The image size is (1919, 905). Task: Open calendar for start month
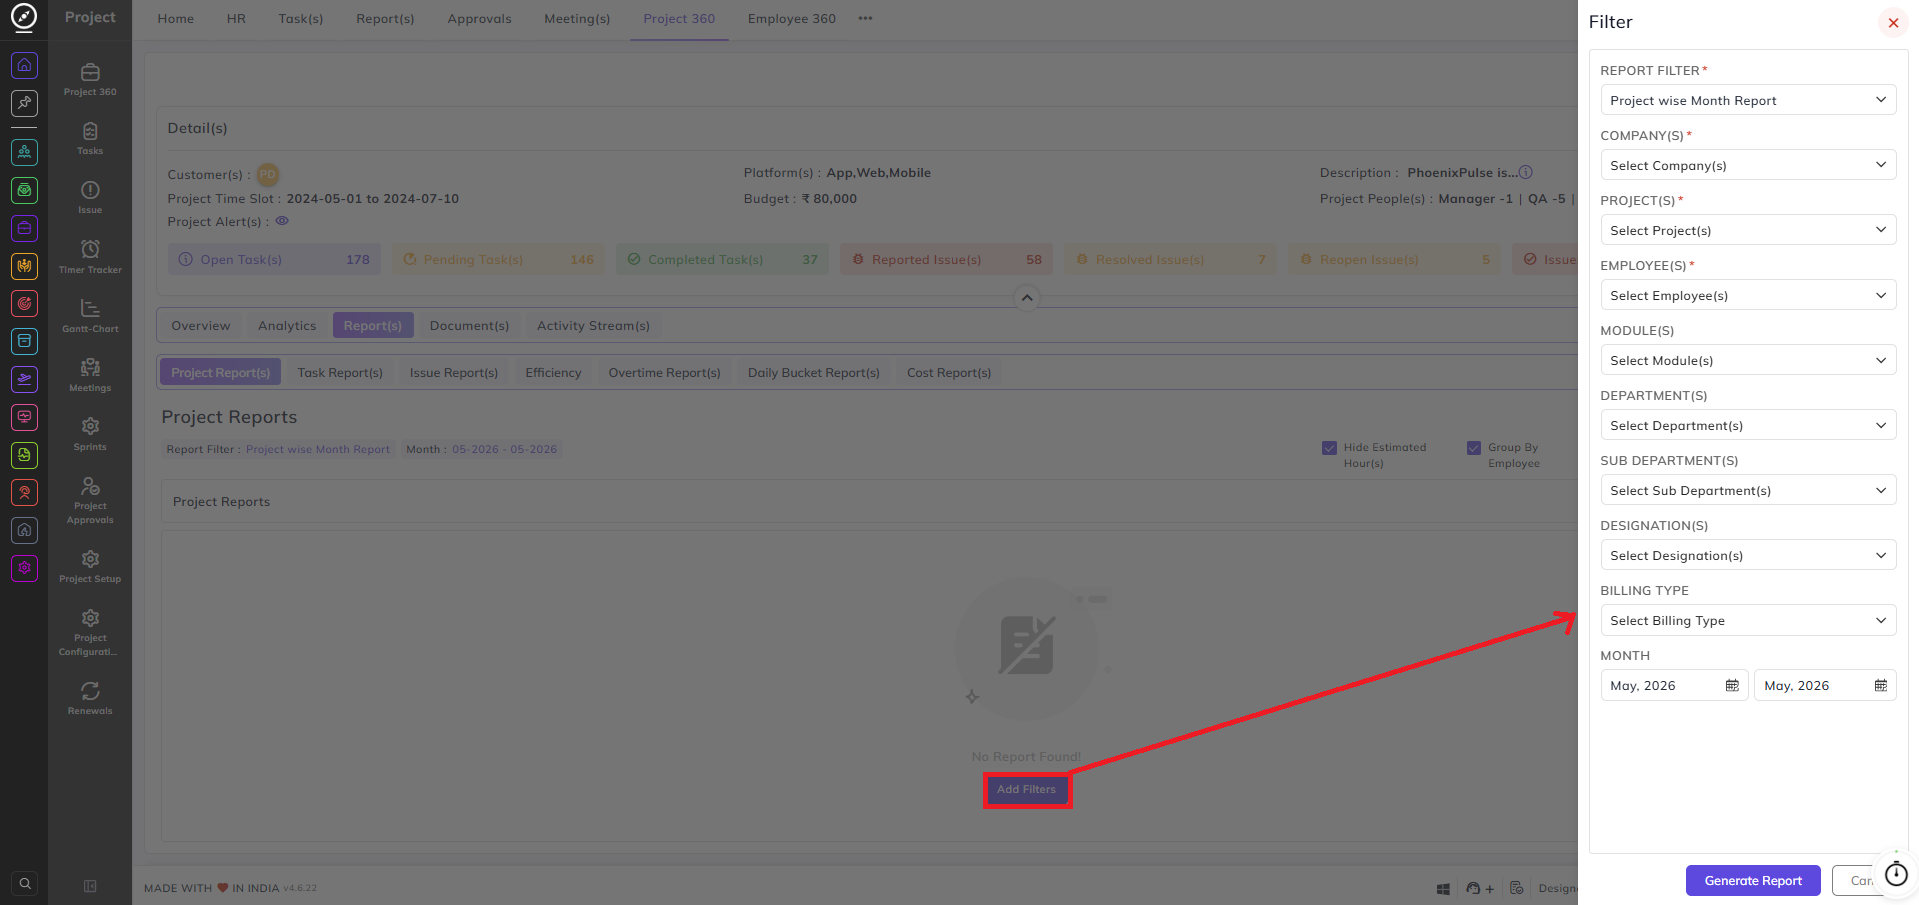pyautogui.click(x=1732, y=686)
